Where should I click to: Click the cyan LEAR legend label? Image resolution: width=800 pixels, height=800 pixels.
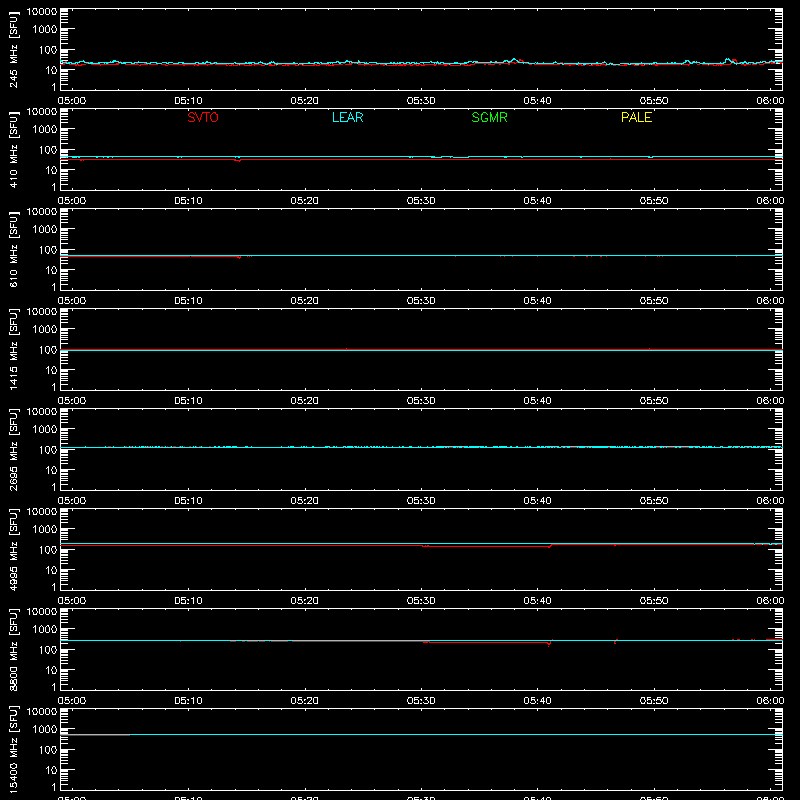(x=347, y=117)
